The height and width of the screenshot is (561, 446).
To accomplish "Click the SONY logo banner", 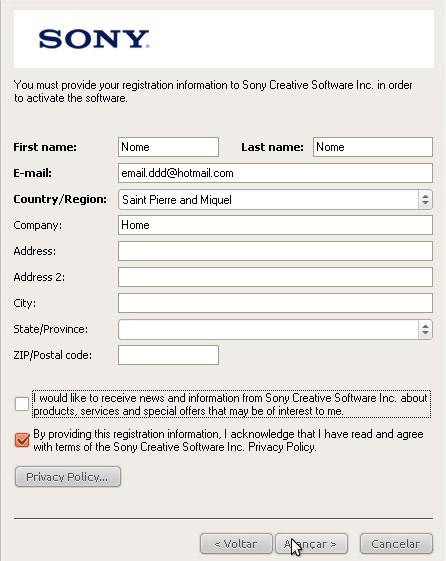I will [x=224, y=39].
